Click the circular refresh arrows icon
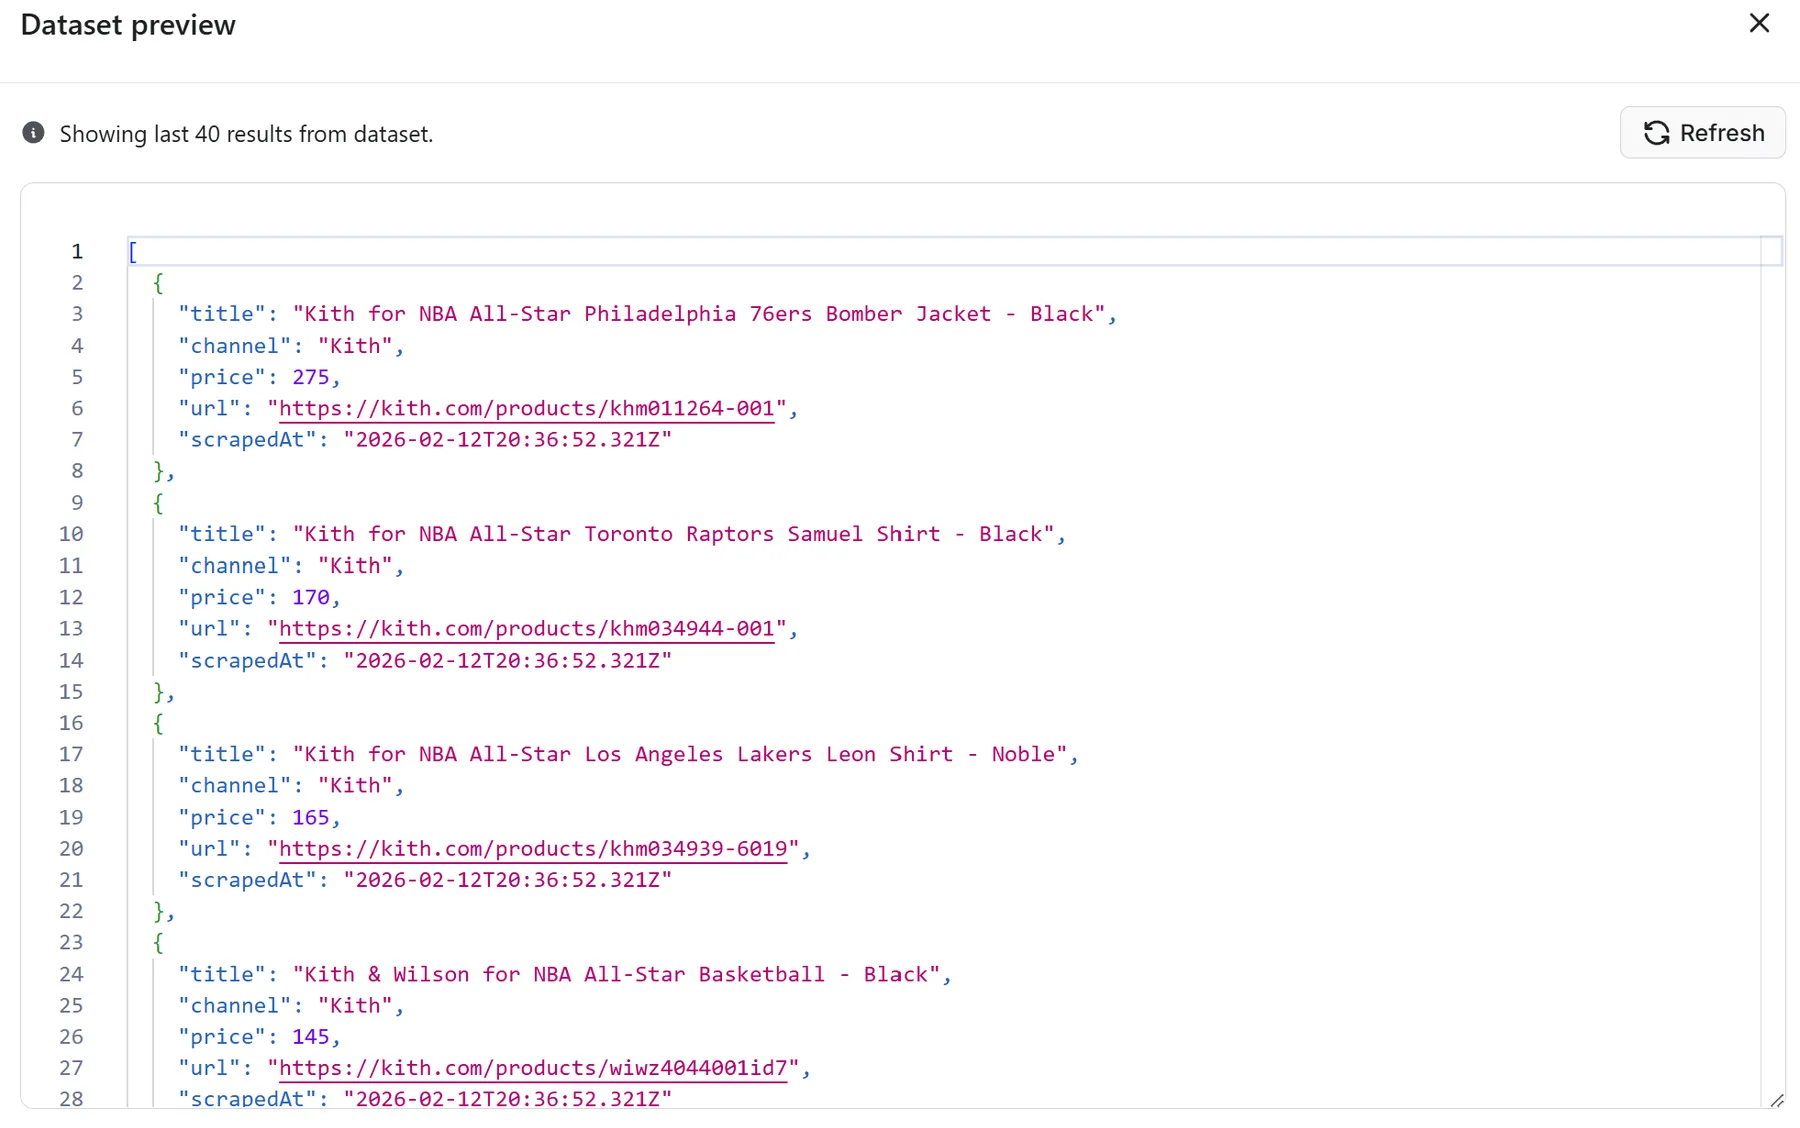Screen dimensions: 1800x1128 coord(1657,133)
